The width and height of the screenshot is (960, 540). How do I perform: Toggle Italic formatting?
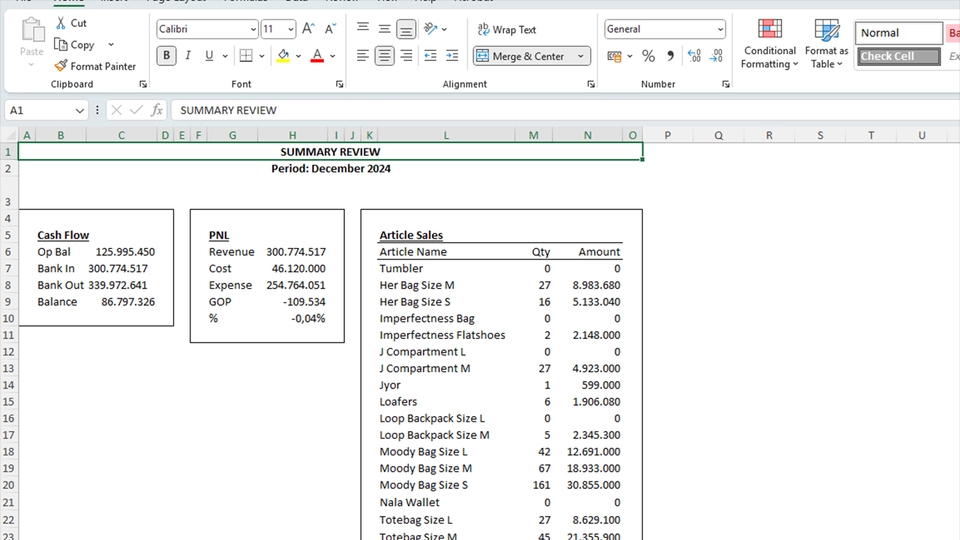[x=188, y=56]
